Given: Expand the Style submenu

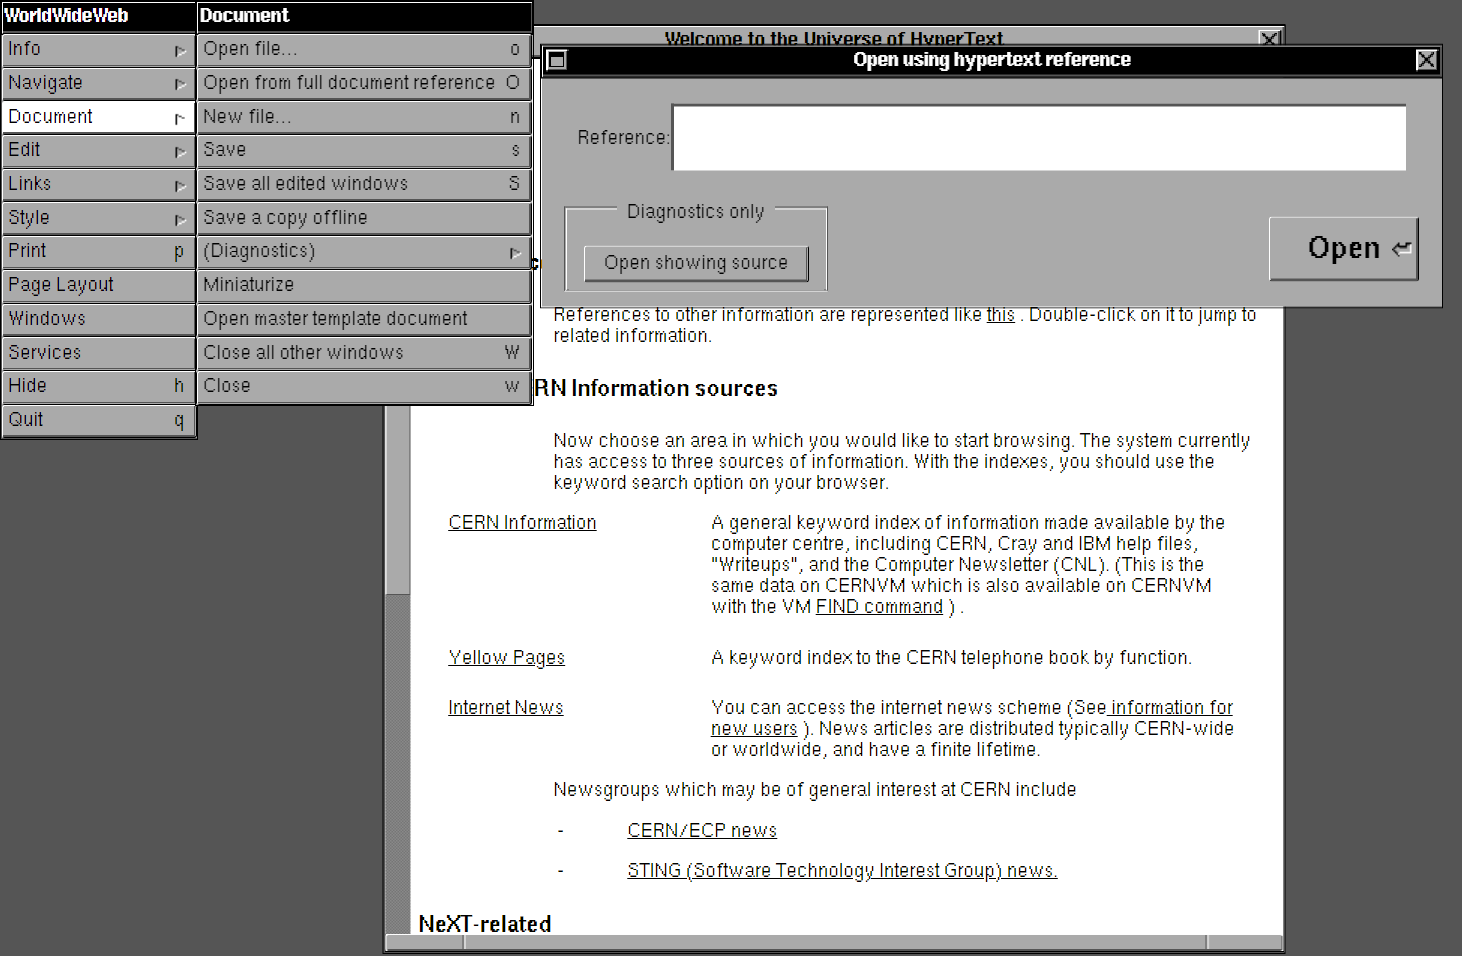Looking at the screenshot, I should (98, 218).
